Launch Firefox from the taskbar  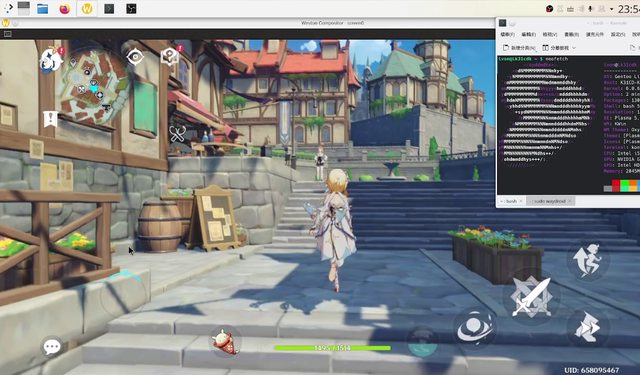(x=64, y=9)
